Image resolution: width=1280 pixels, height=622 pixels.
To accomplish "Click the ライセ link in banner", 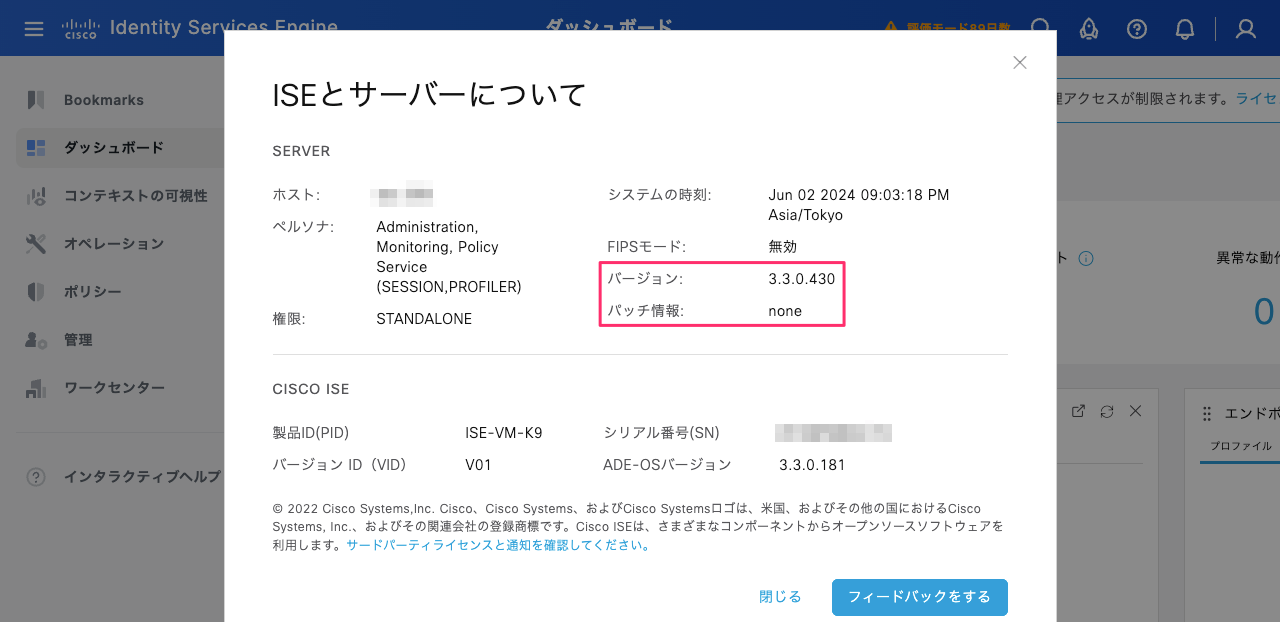I will pos(1256,98).
